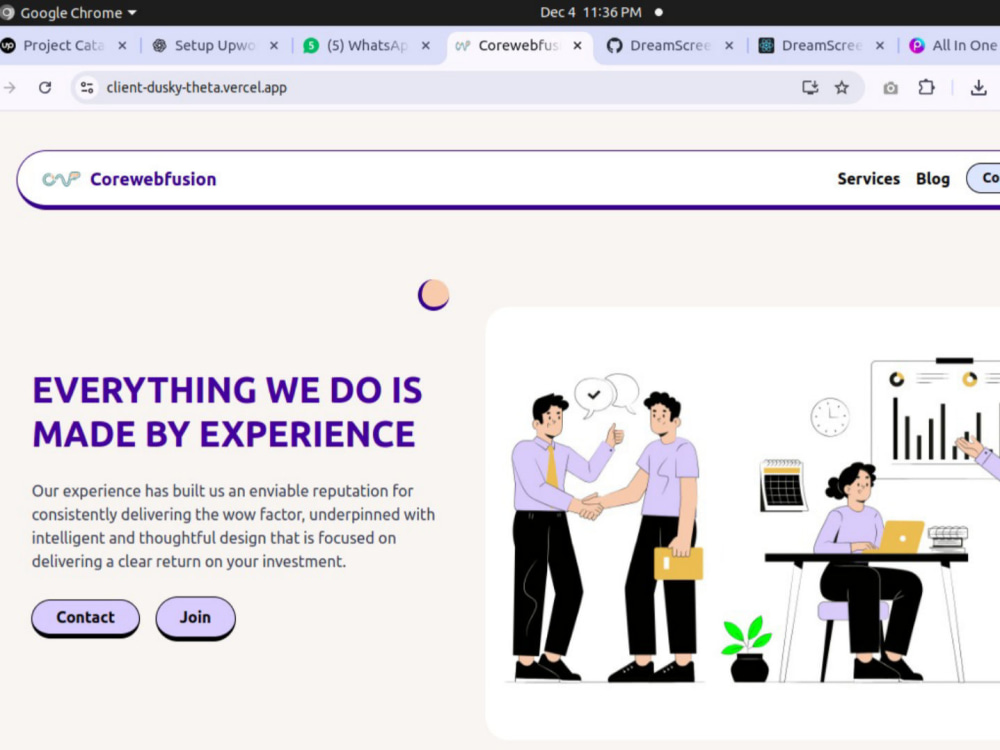Open the Dec 4 11:36 PM clock
1000x750 pixels.
pyautogui.click(x=591, y=13)
